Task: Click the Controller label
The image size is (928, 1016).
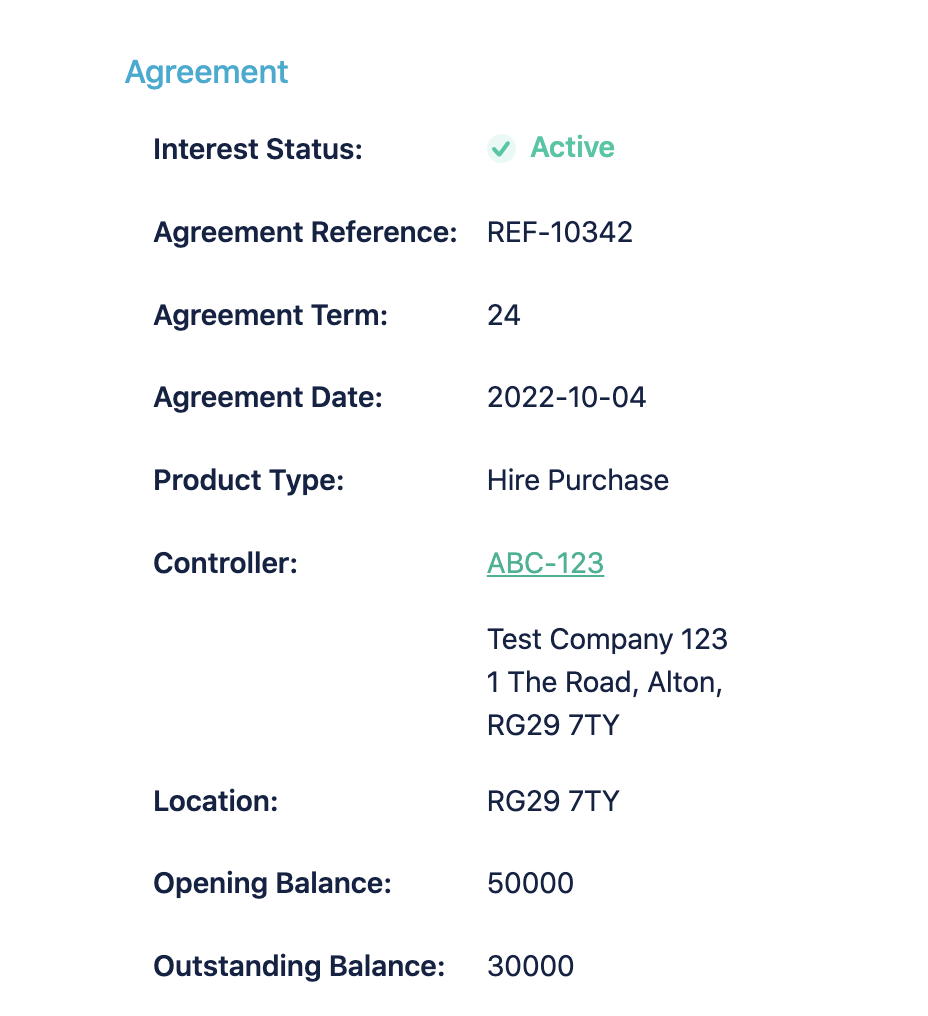Action: click(x=225, y=563)
